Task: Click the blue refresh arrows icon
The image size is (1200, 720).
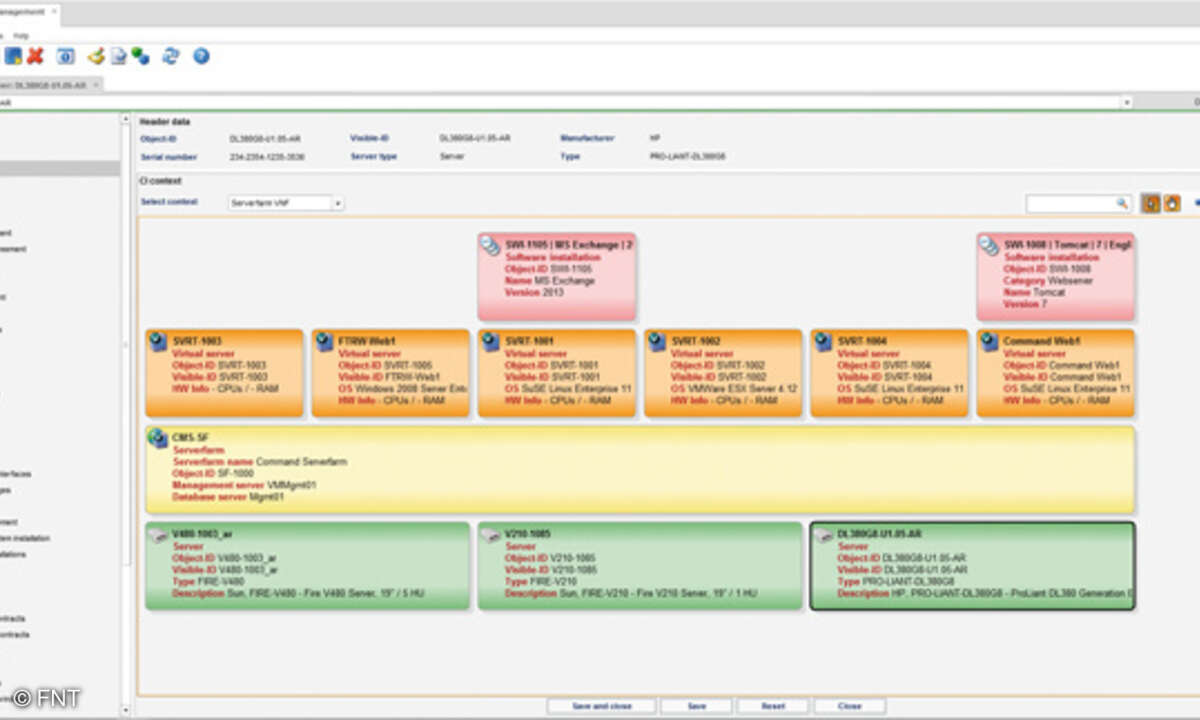Action: [x=171, y=56]
